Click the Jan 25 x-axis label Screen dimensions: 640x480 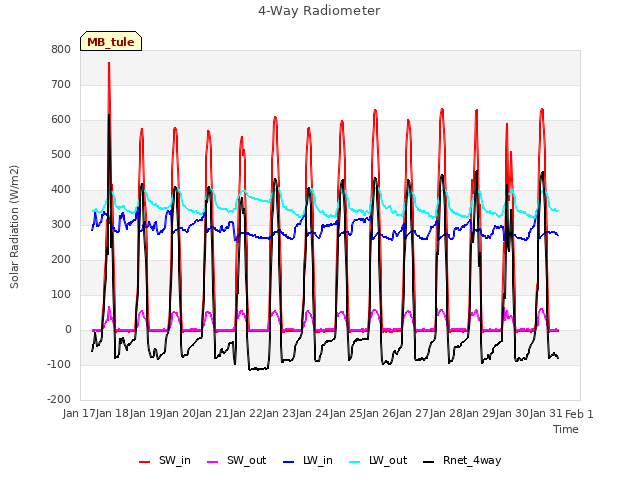346,414
